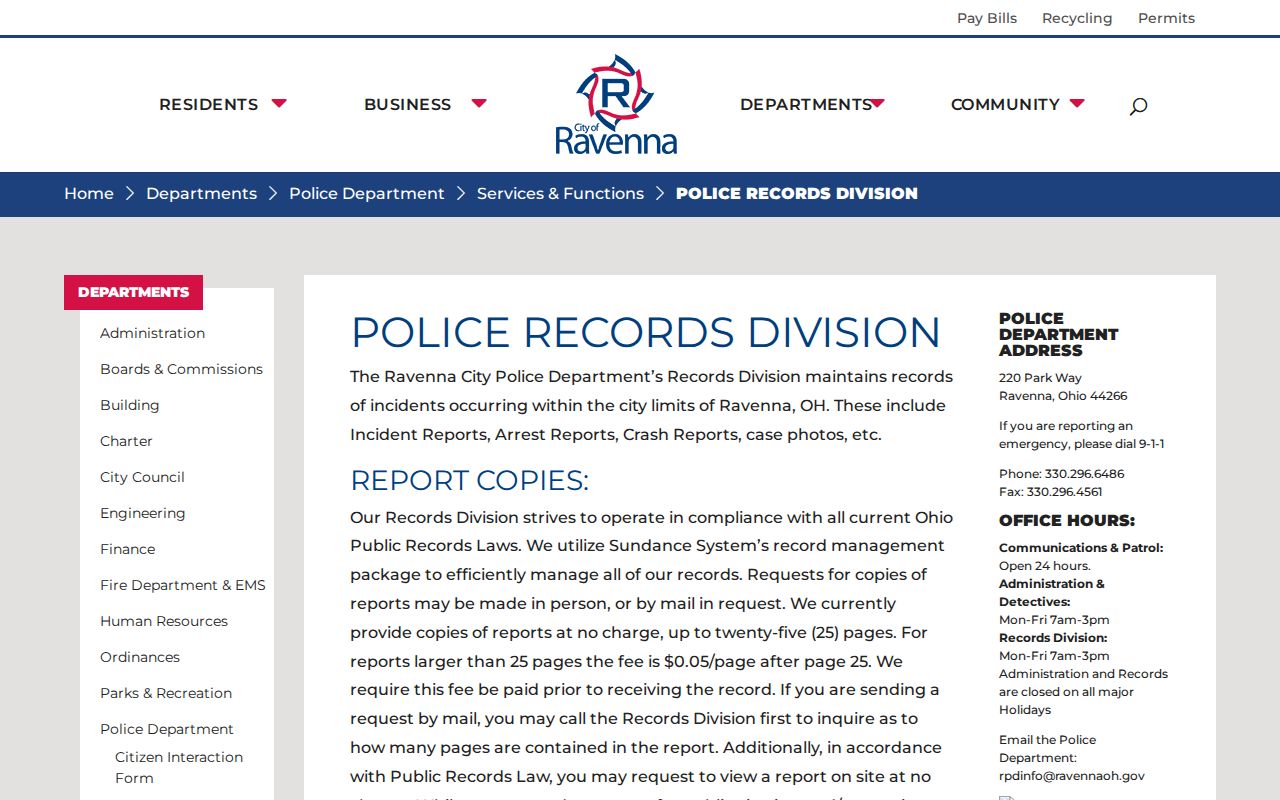1280x800 pixels.
Task: Click the Police Records Division page title
Action: 645,333
